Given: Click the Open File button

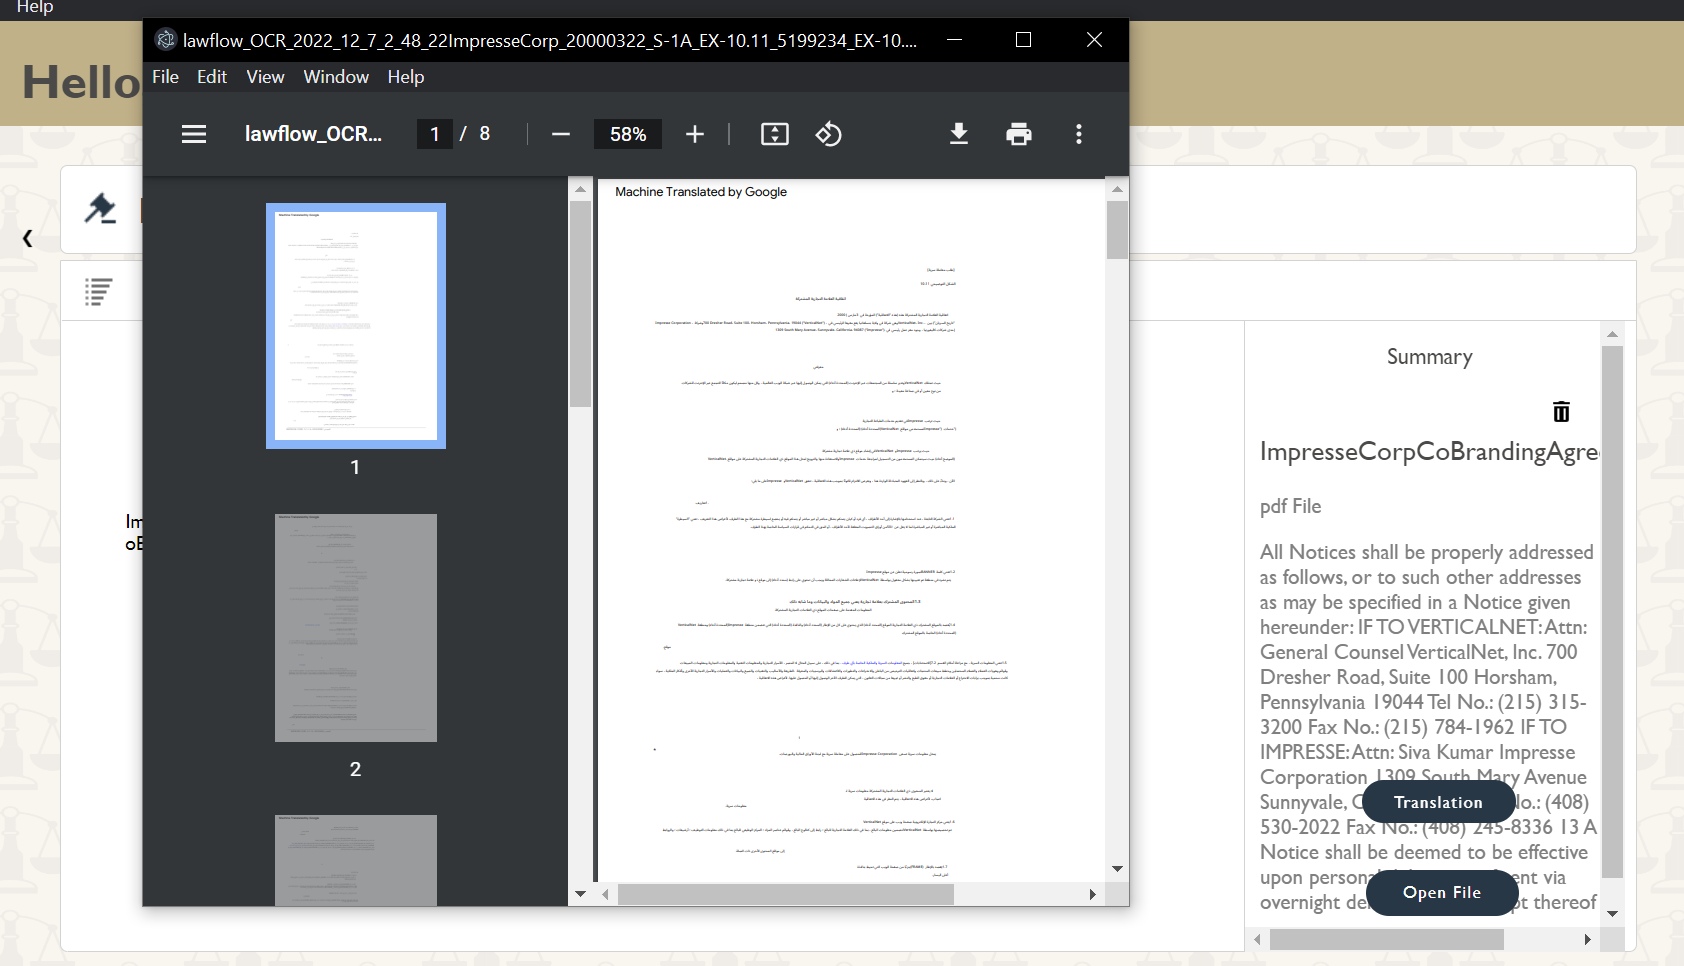Looking at the screenshot, I should [1441, 893].
